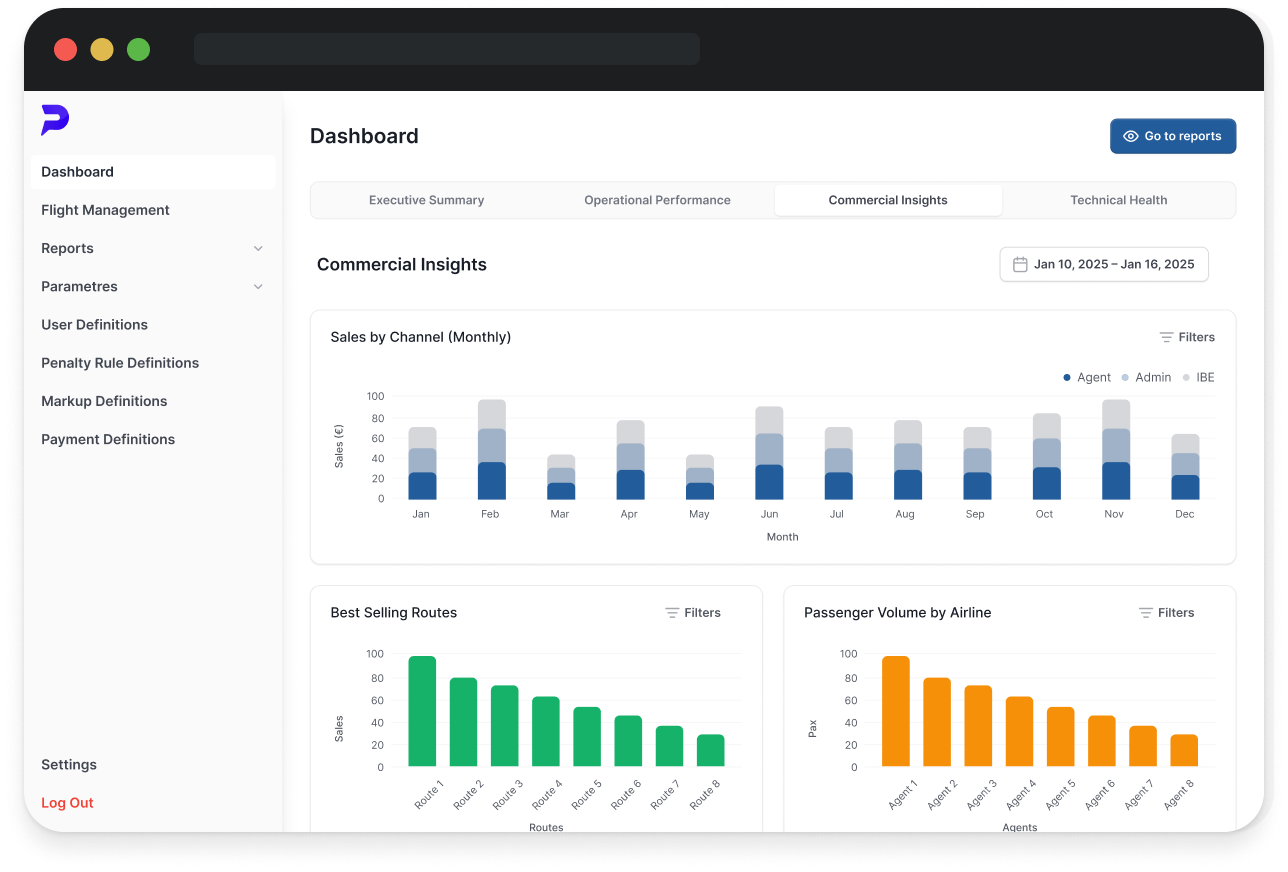Open Settings in the sidebar
The width and height of the screenshot is (1288, 872).
69,765
